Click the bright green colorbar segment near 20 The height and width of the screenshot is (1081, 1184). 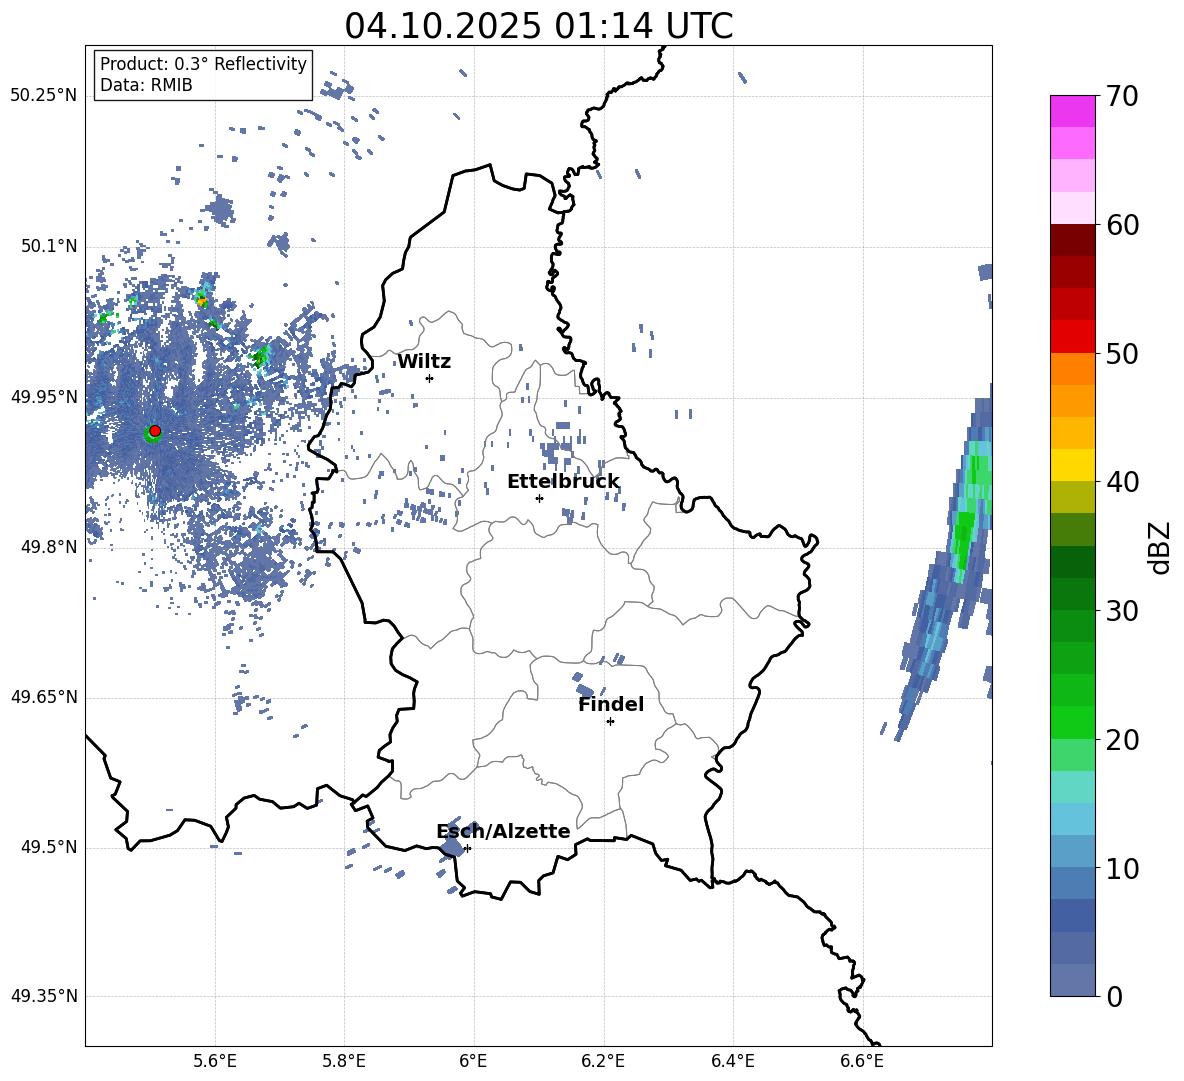pyautogui.click(x=1072, y=722)
